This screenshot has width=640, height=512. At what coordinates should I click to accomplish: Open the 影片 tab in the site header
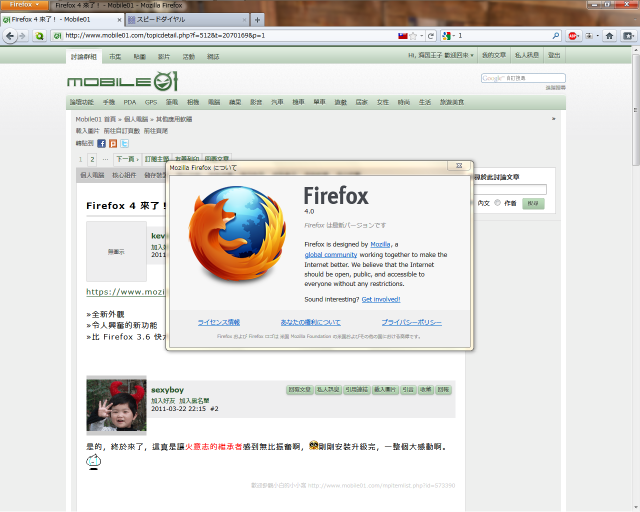164,57
